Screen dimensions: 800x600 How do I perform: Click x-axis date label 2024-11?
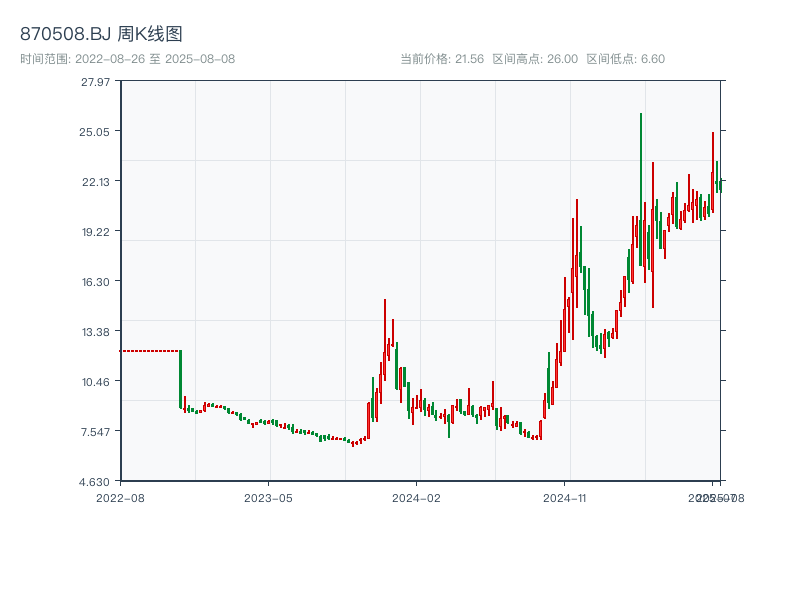(x=565, y=498)
